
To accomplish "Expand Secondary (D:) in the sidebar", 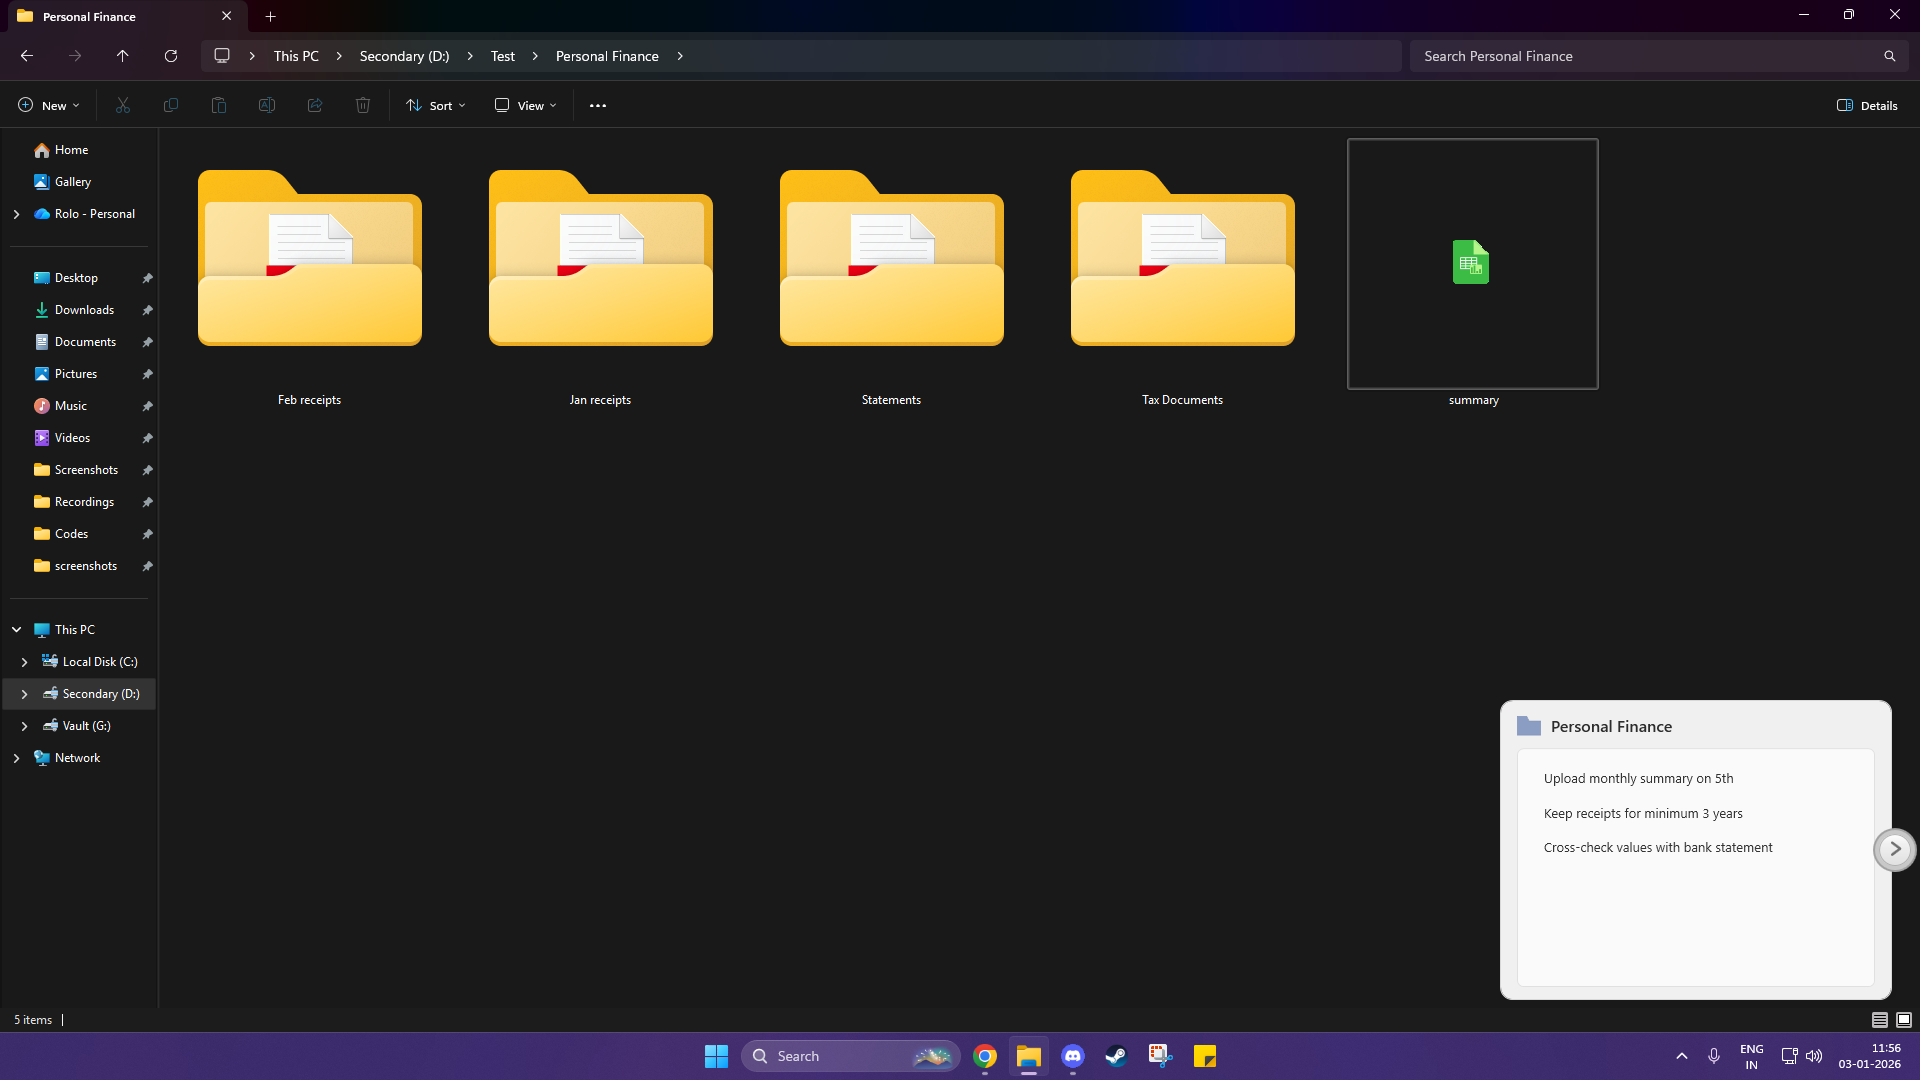I will (x=24, y=693).
